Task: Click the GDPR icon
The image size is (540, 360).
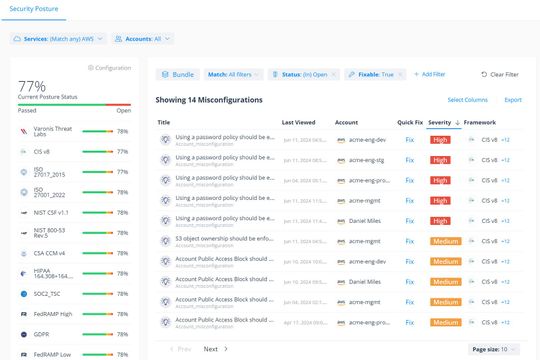Action: (24, 334)
